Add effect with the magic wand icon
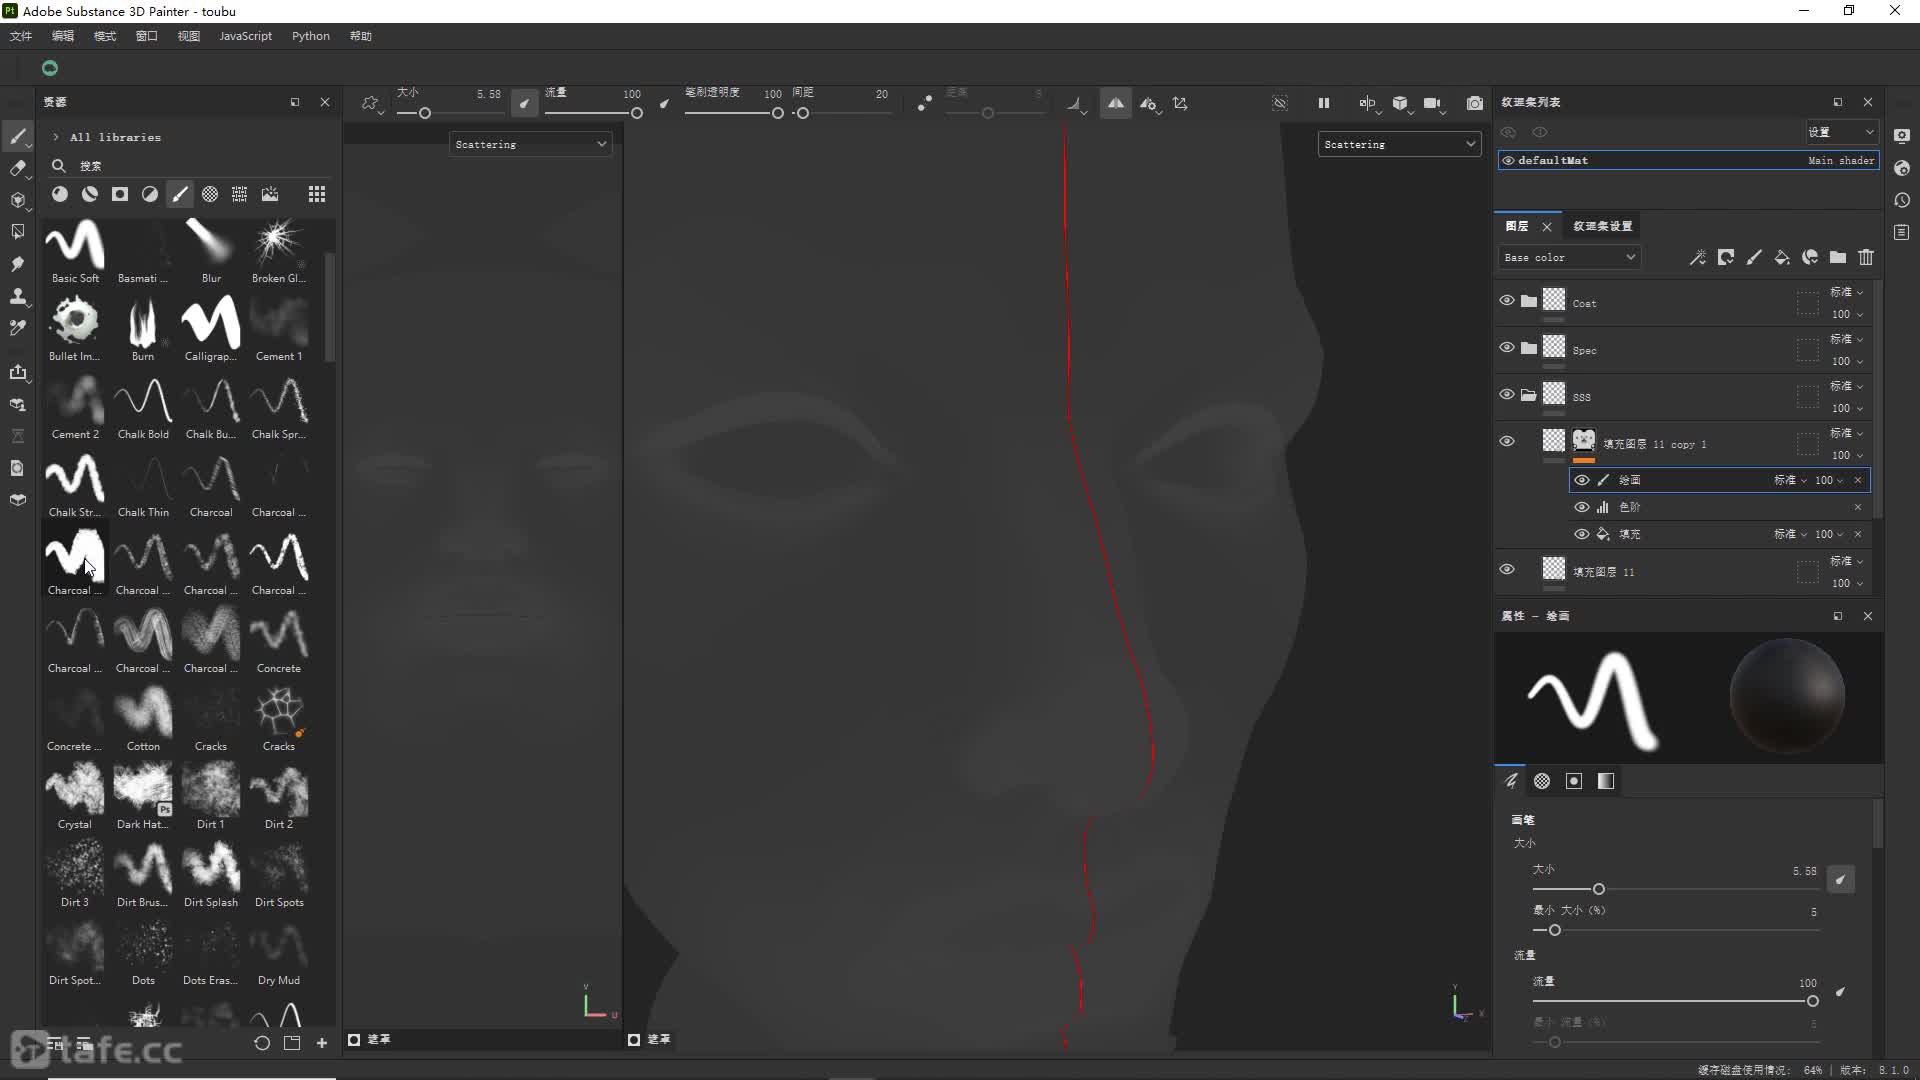This screenshot has height=1080, width=1920. [x=1698, y=258]
